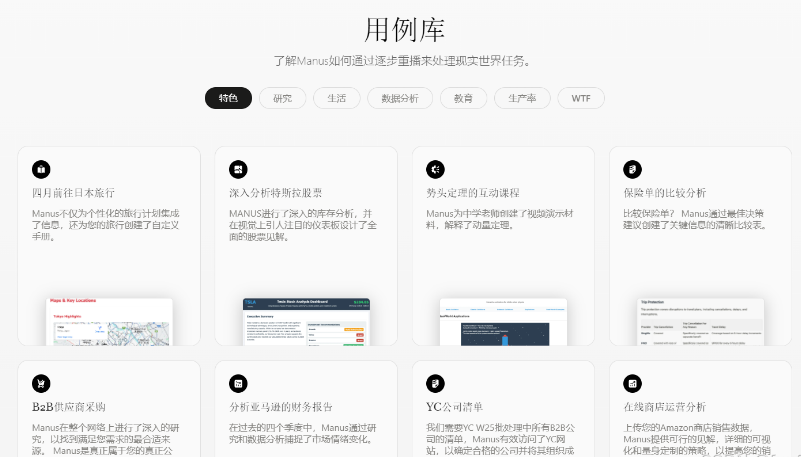Open the 保险单的比较分析 title
801x457 pixels.
[665, 193]
